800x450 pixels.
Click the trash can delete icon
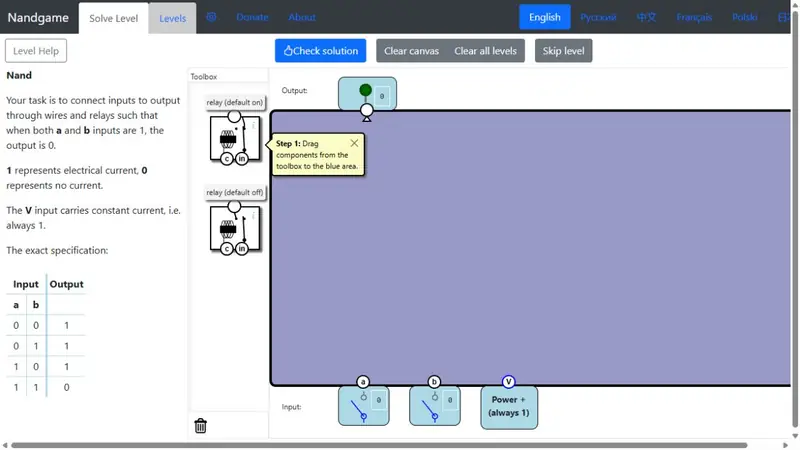(x=201, y=426)
